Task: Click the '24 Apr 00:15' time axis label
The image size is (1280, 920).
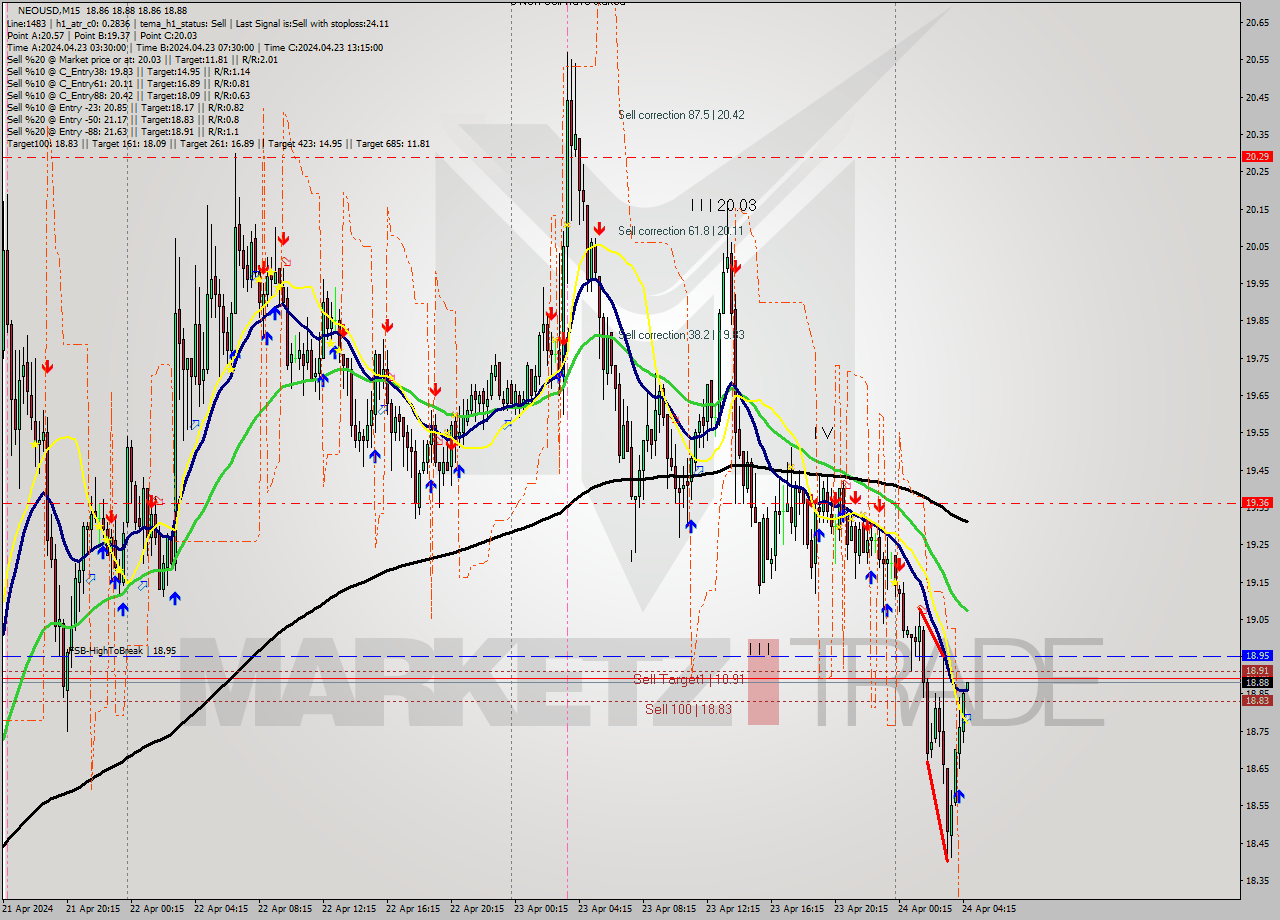Action: [925, 909]
